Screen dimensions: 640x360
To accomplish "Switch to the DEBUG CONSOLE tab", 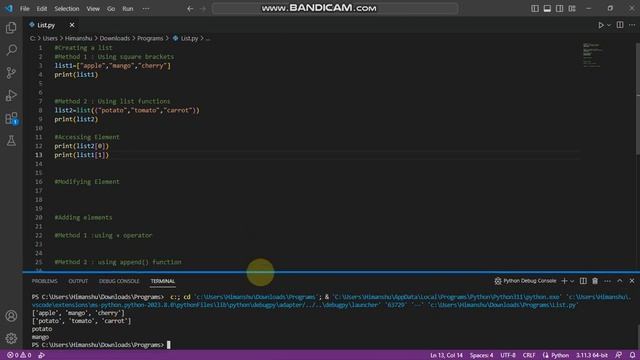I will pos(119,281).
